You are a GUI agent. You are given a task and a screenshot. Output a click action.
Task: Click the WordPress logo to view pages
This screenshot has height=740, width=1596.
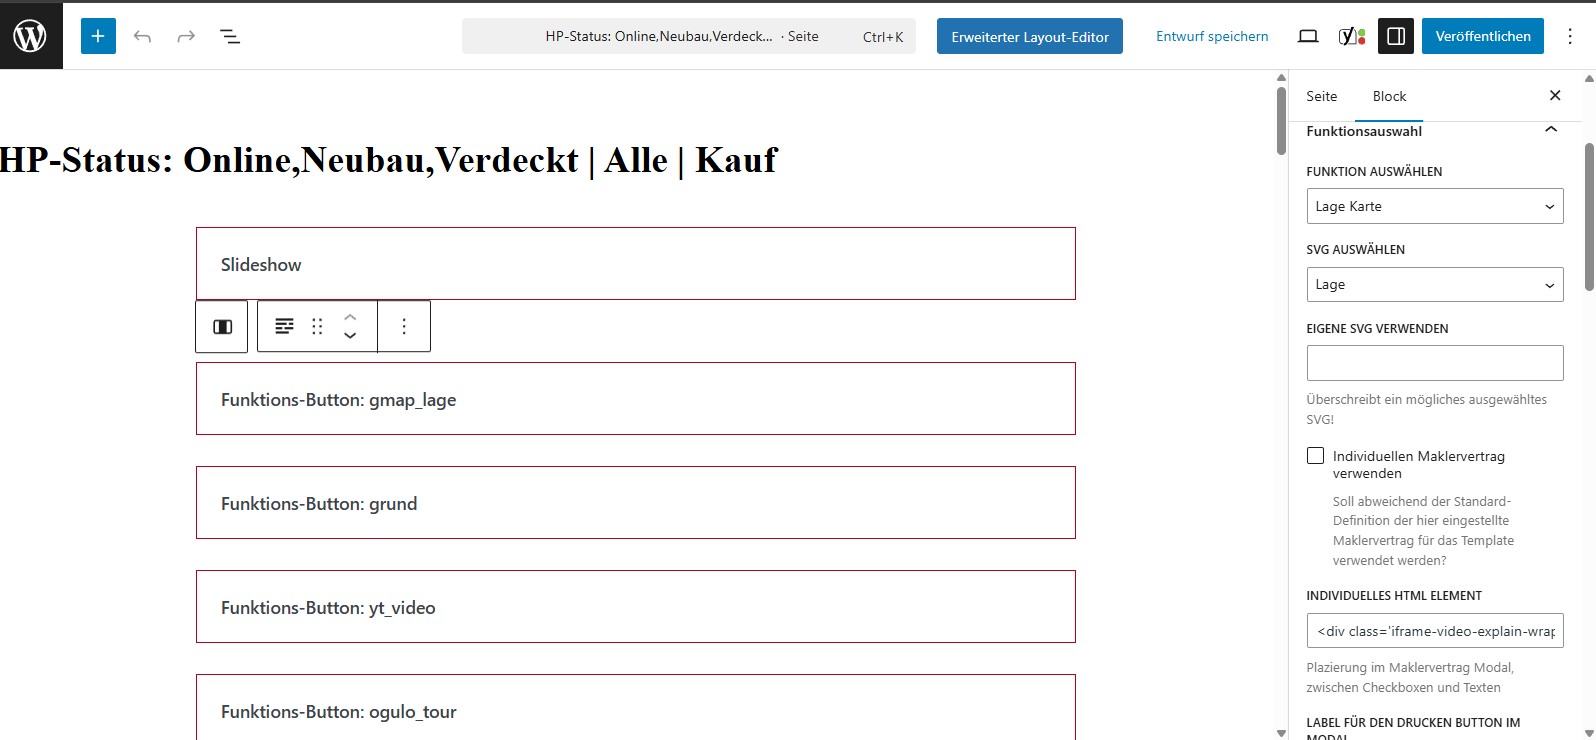click(x=31, y=36)
